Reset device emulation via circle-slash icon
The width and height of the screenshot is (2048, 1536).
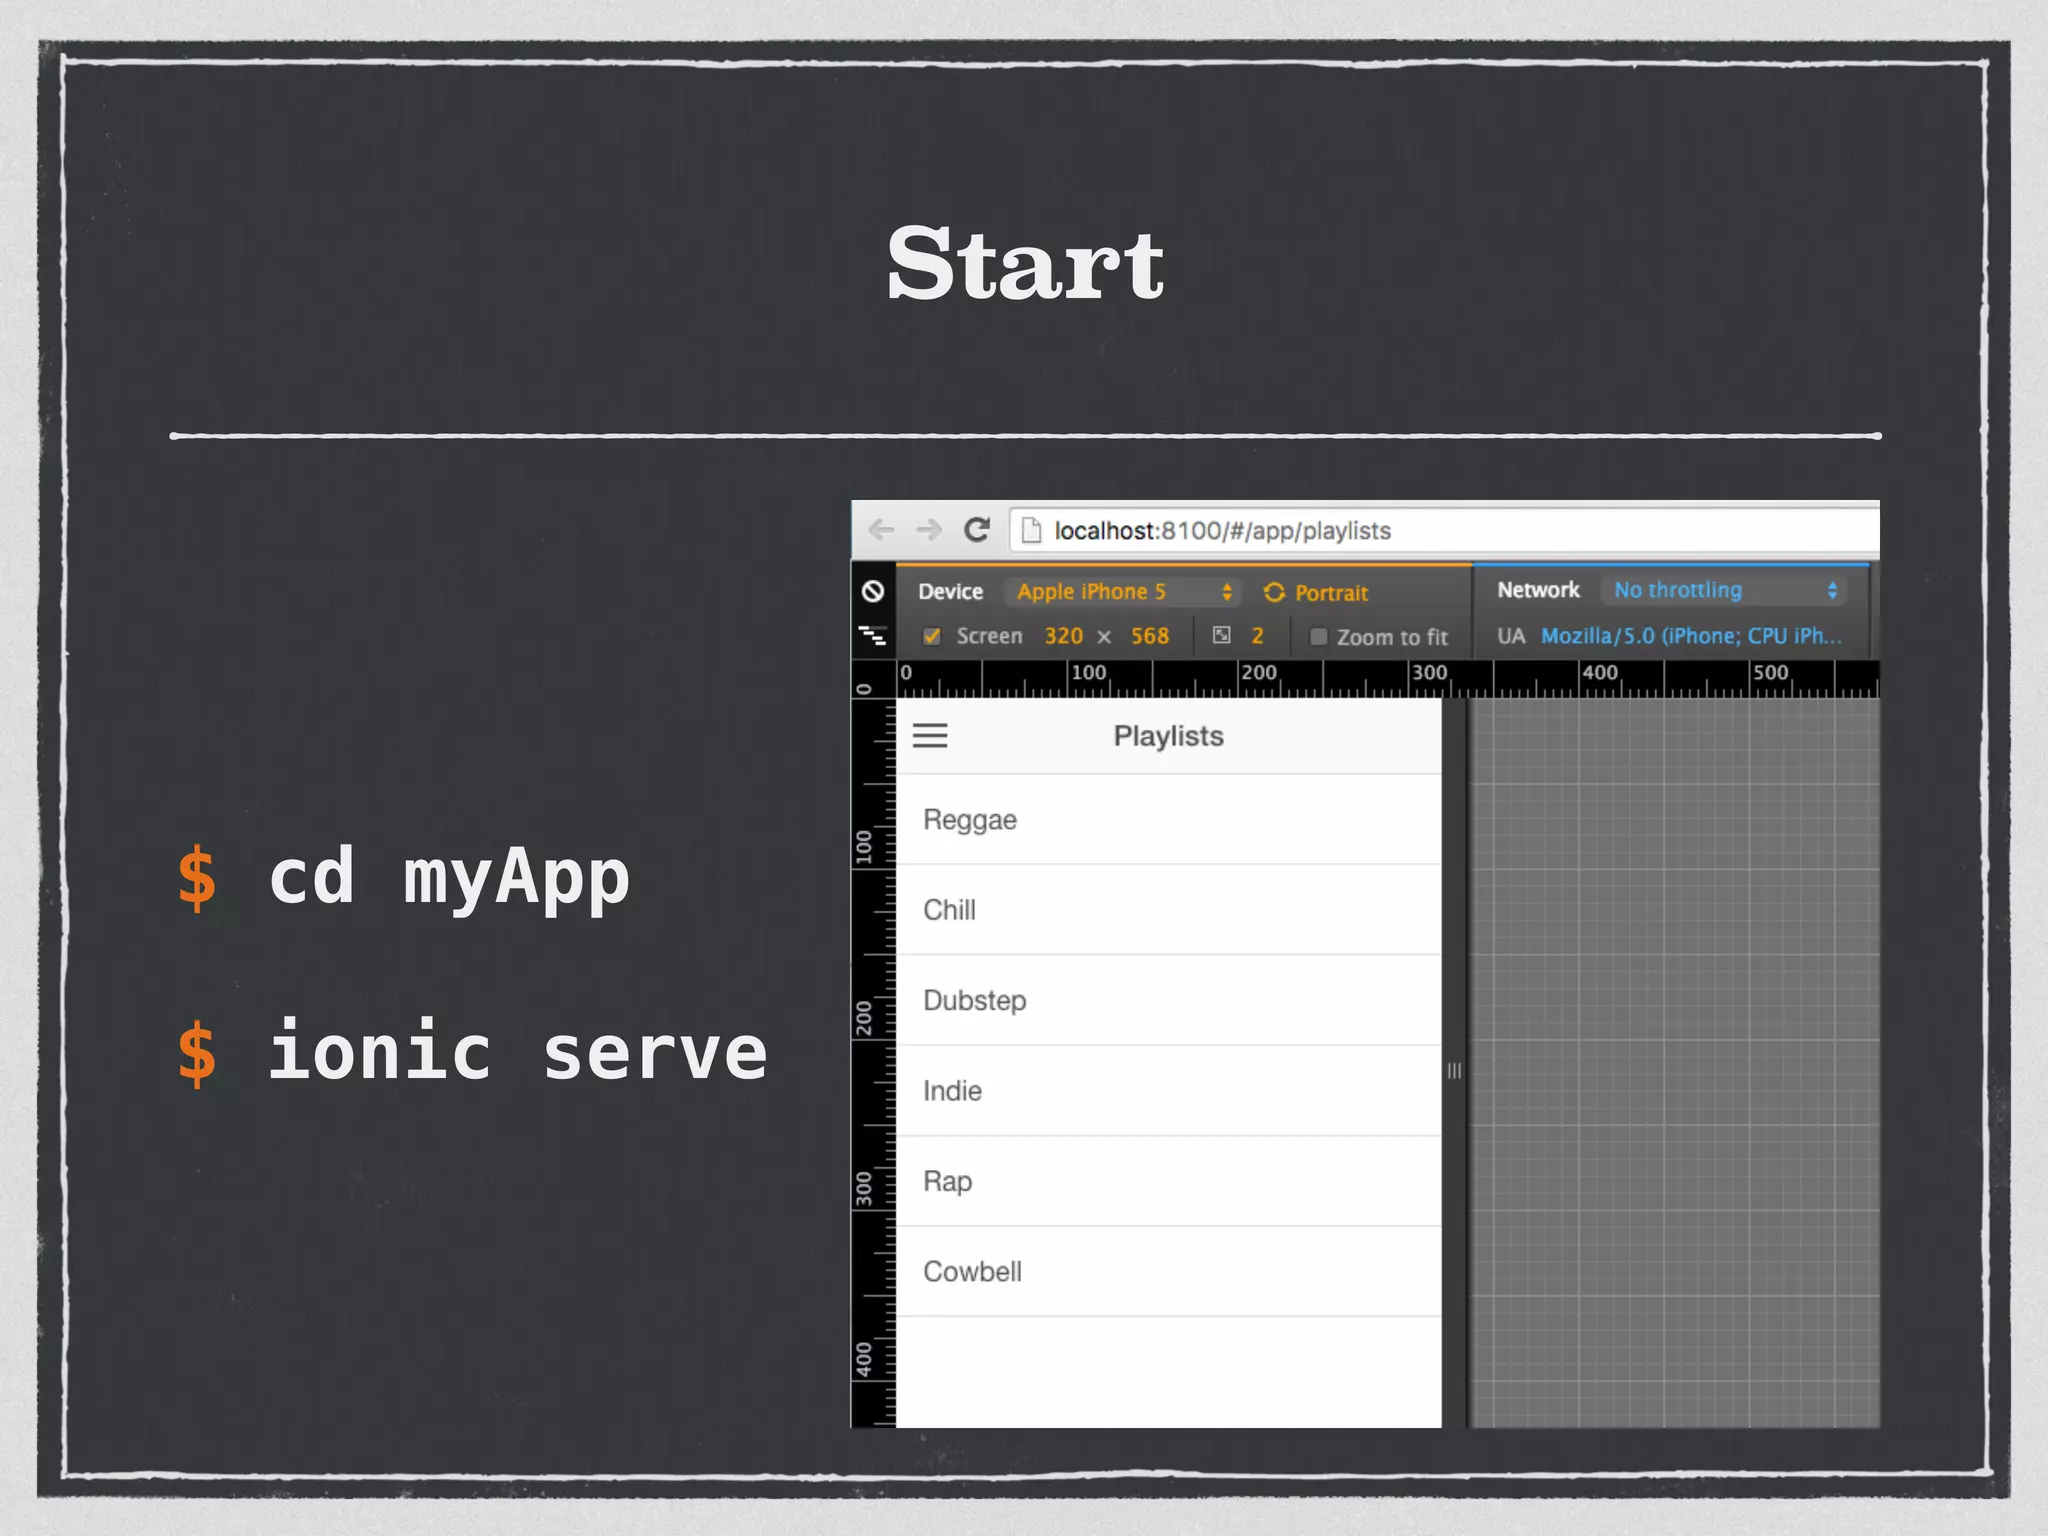[873, 591]
